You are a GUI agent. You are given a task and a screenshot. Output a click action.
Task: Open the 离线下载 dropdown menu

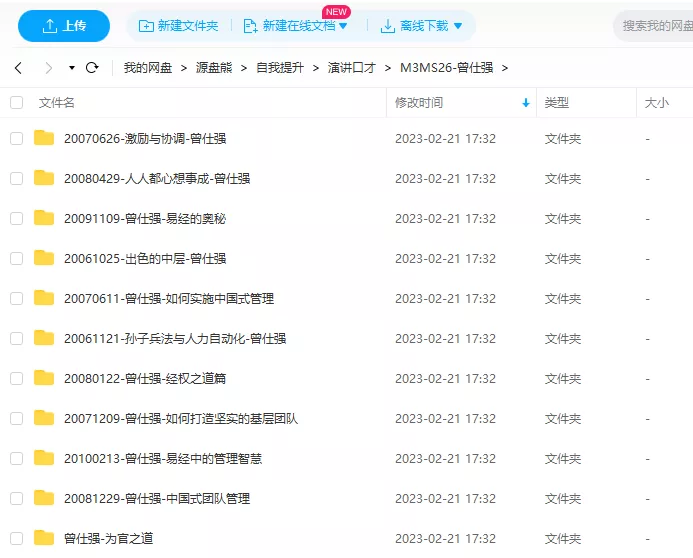click(458, 26)
